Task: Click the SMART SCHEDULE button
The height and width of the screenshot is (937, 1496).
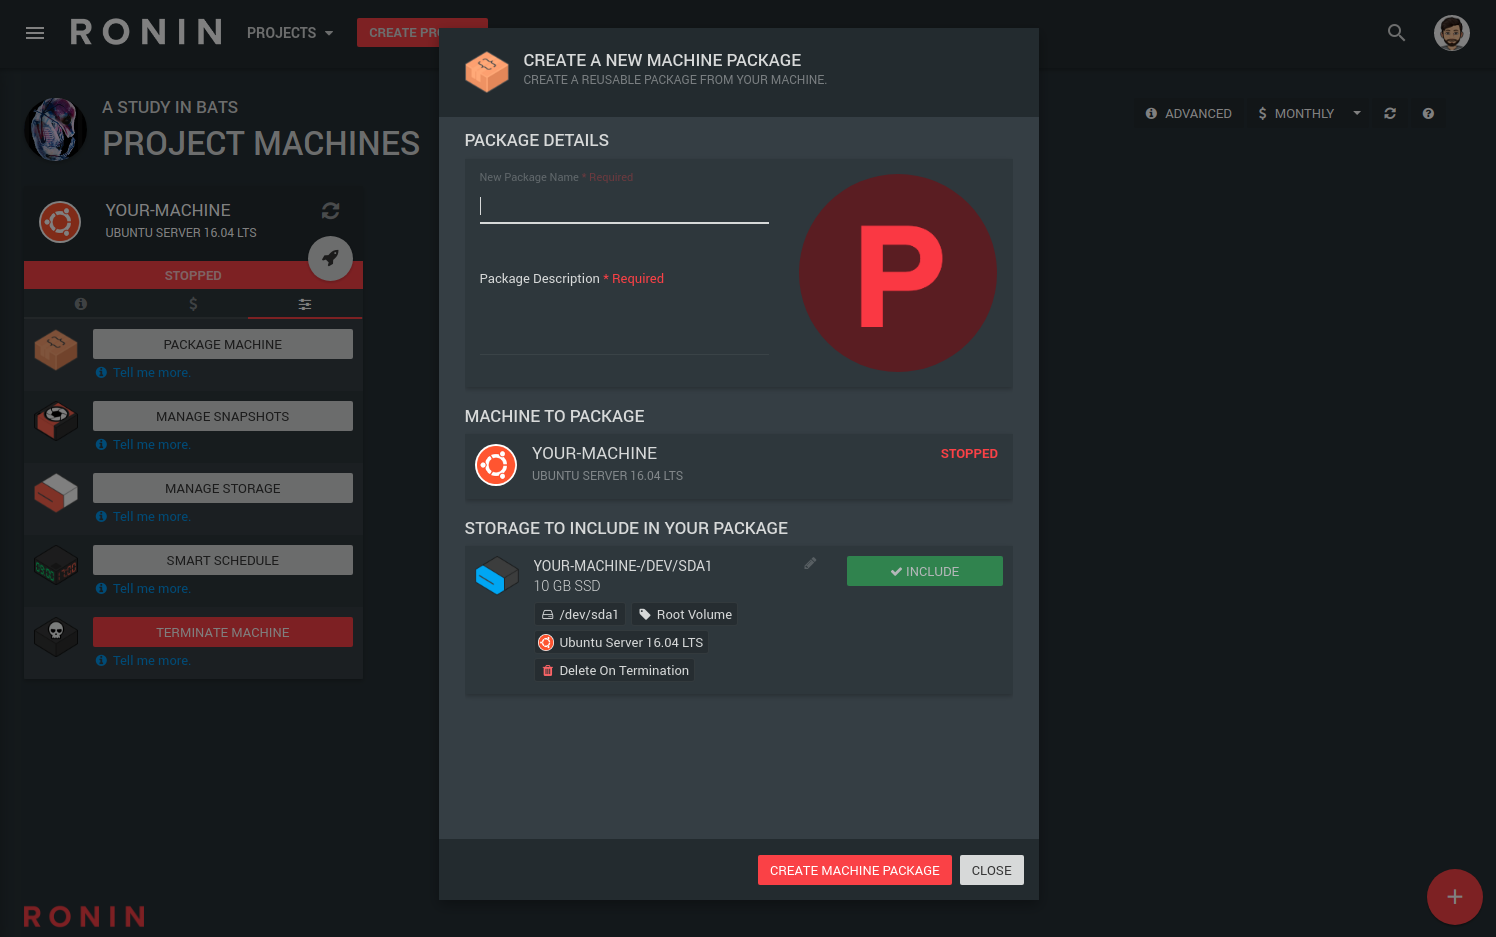Action: (x=223, y=560)
